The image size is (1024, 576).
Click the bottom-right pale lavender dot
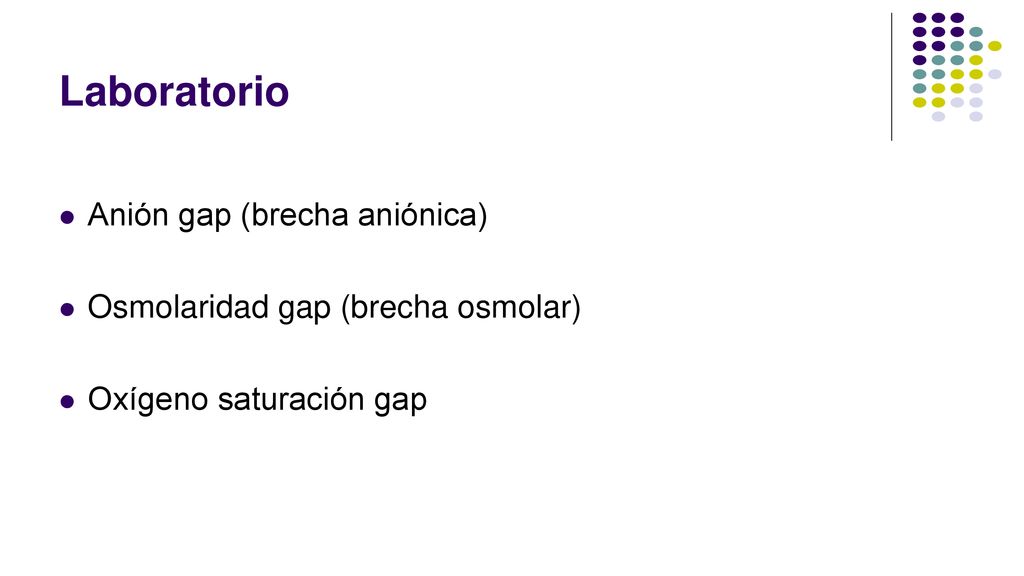[x=976, y=117]
